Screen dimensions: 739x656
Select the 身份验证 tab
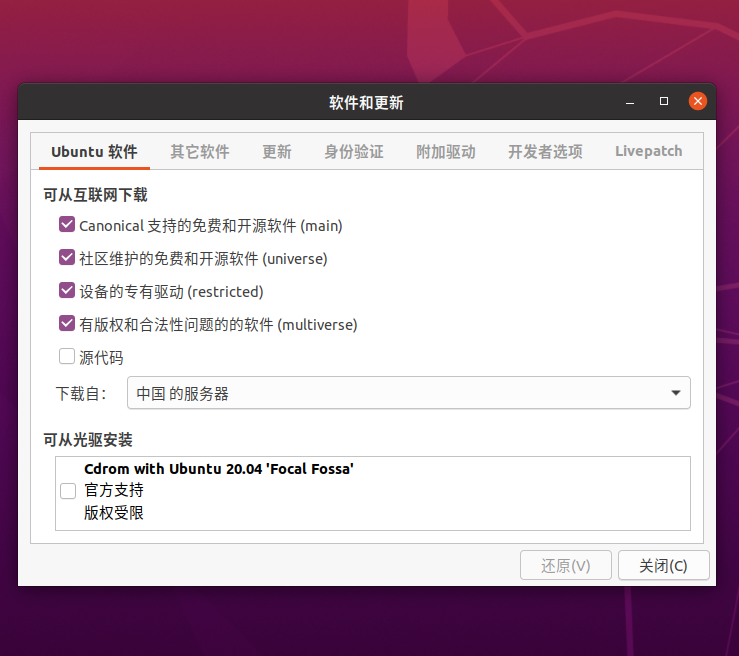pyautogui.click(x=354, y=152)
